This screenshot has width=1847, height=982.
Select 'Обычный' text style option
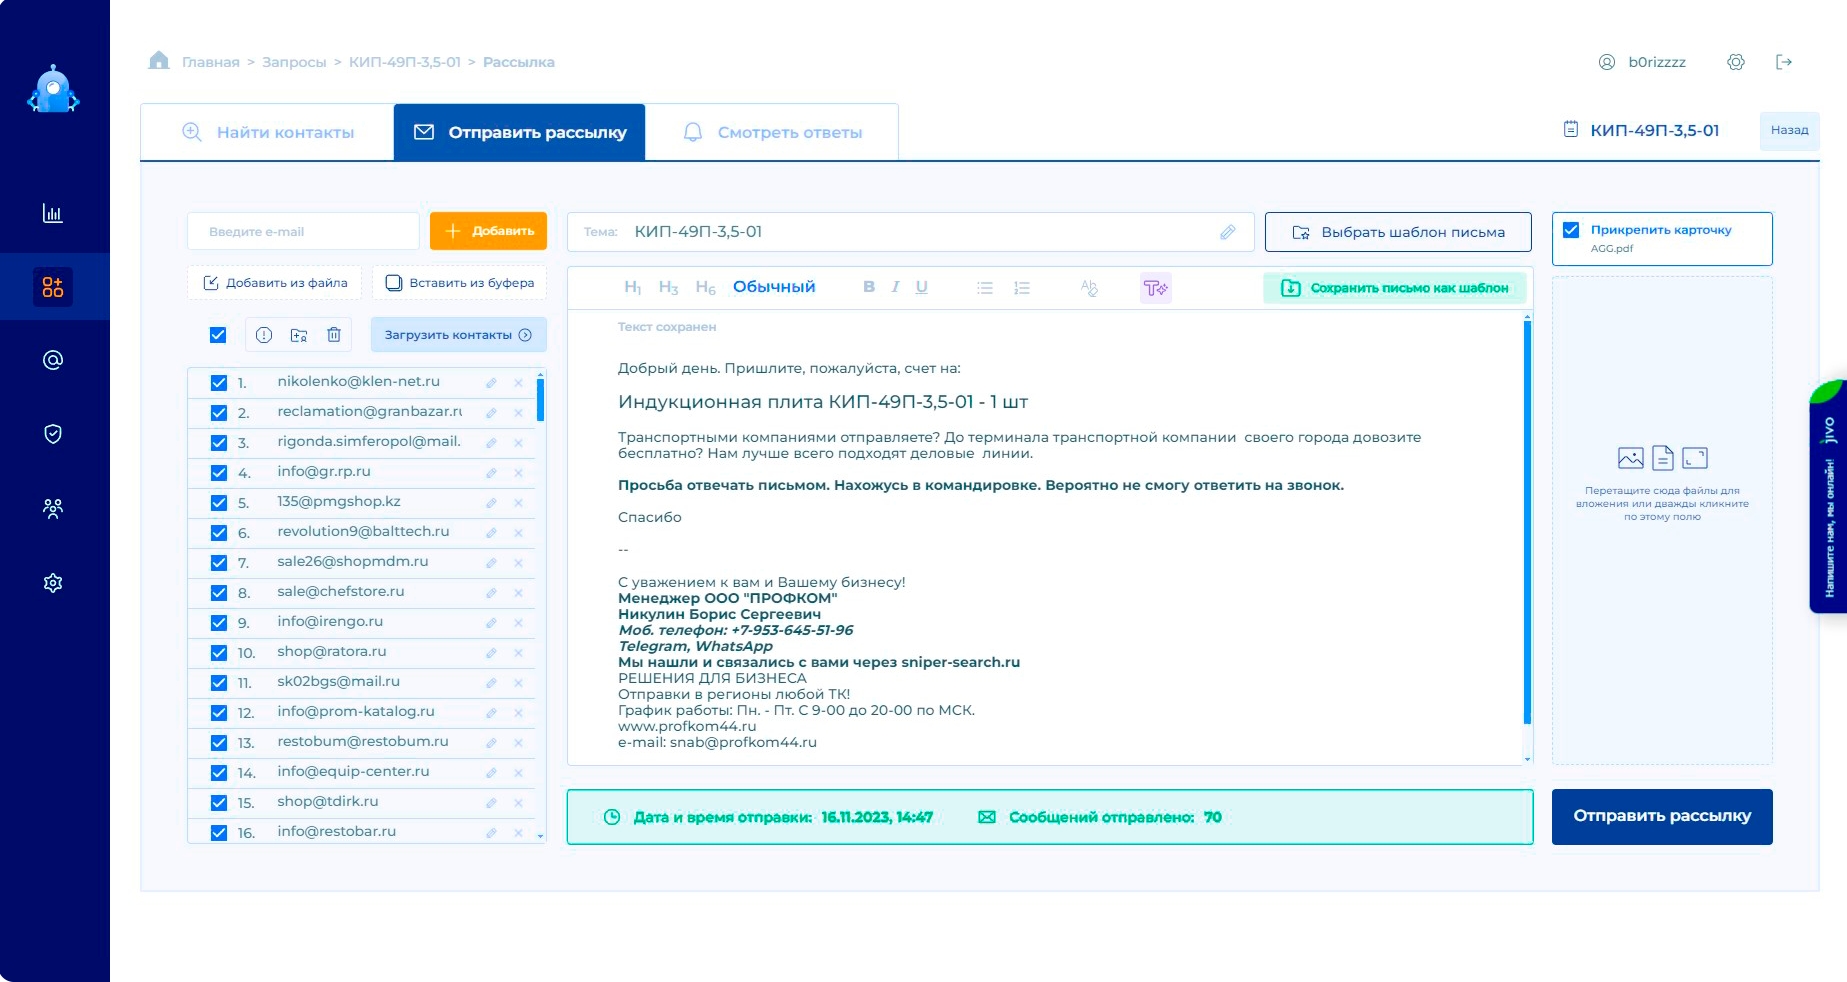click(x=774, y=287)
